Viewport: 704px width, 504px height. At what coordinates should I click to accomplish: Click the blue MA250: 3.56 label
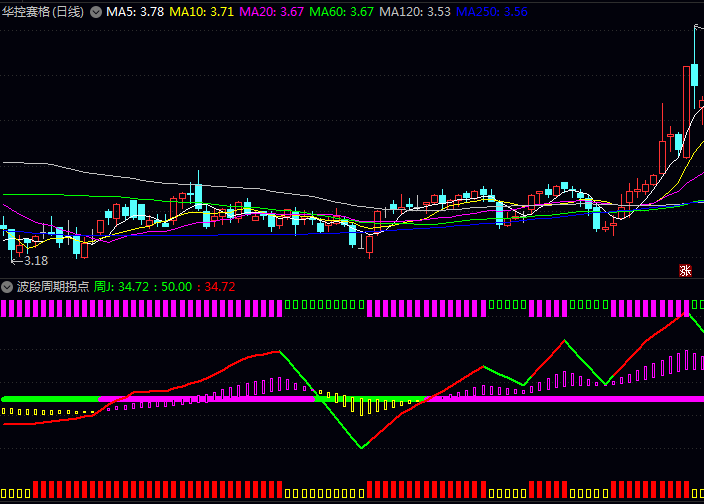[x=491, y=12]
